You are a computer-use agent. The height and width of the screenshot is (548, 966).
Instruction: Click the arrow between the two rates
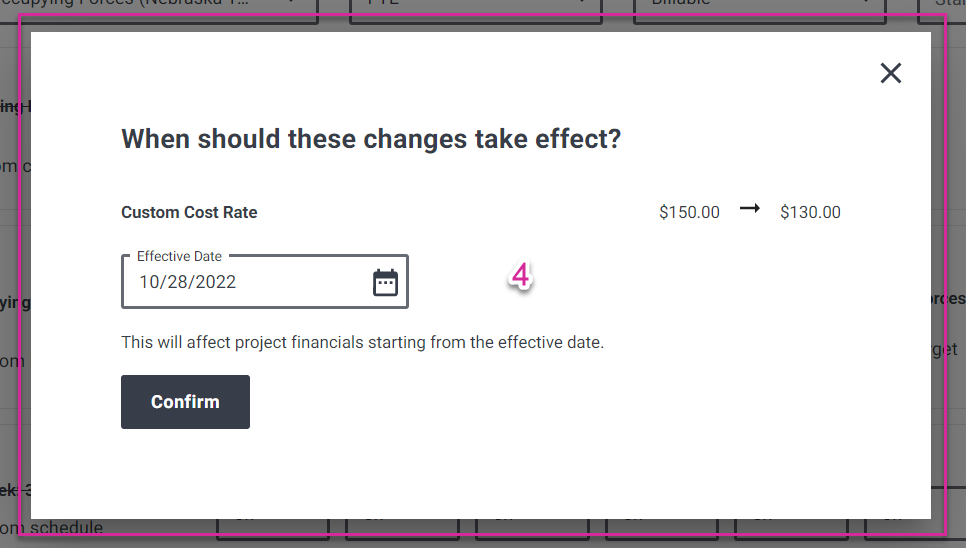coord(750,209)
